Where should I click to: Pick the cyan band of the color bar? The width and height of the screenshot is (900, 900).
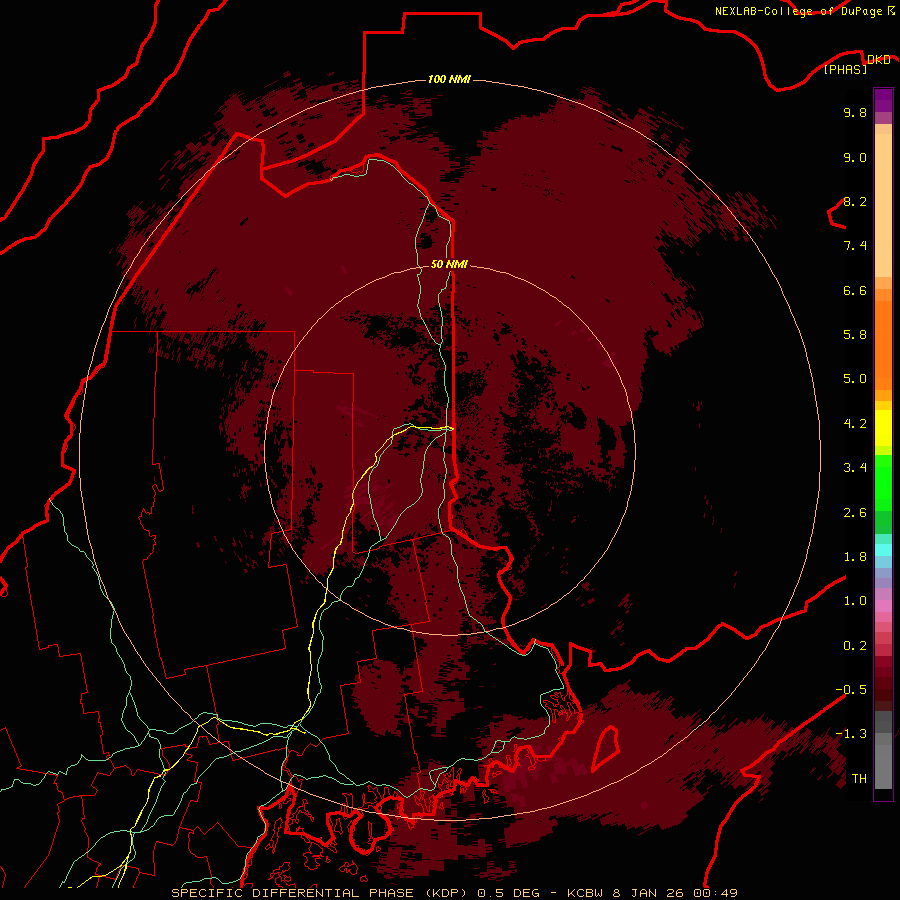(883, 550)
